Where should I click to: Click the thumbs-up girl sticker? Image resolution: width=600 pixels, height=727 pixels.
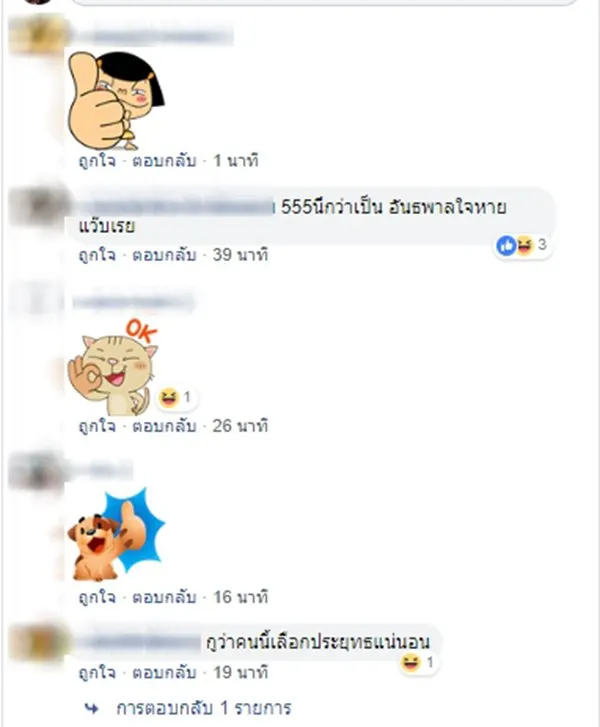[x=116, y=100]
